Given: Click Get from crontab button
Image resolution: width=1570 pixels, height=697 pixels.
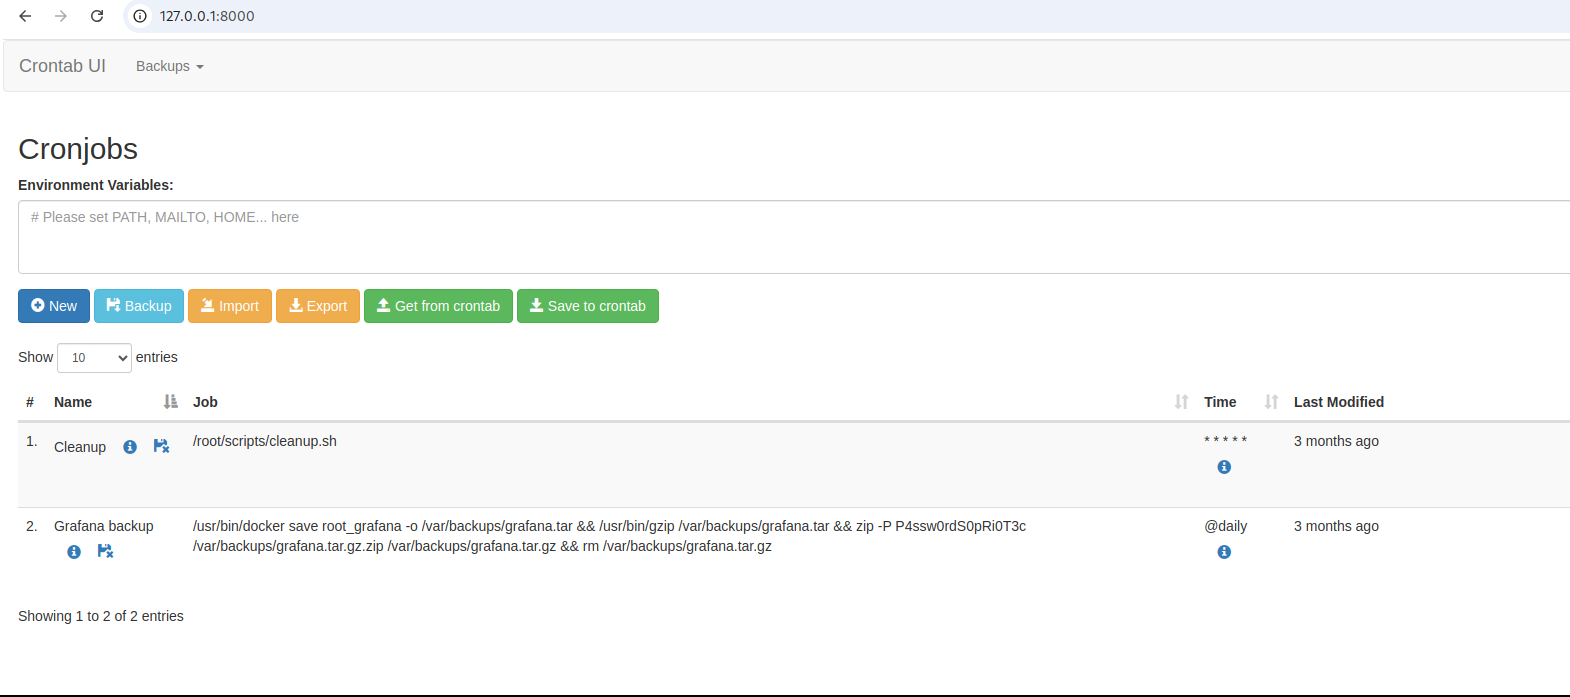Looking at the screenshot, I should 438,306.
